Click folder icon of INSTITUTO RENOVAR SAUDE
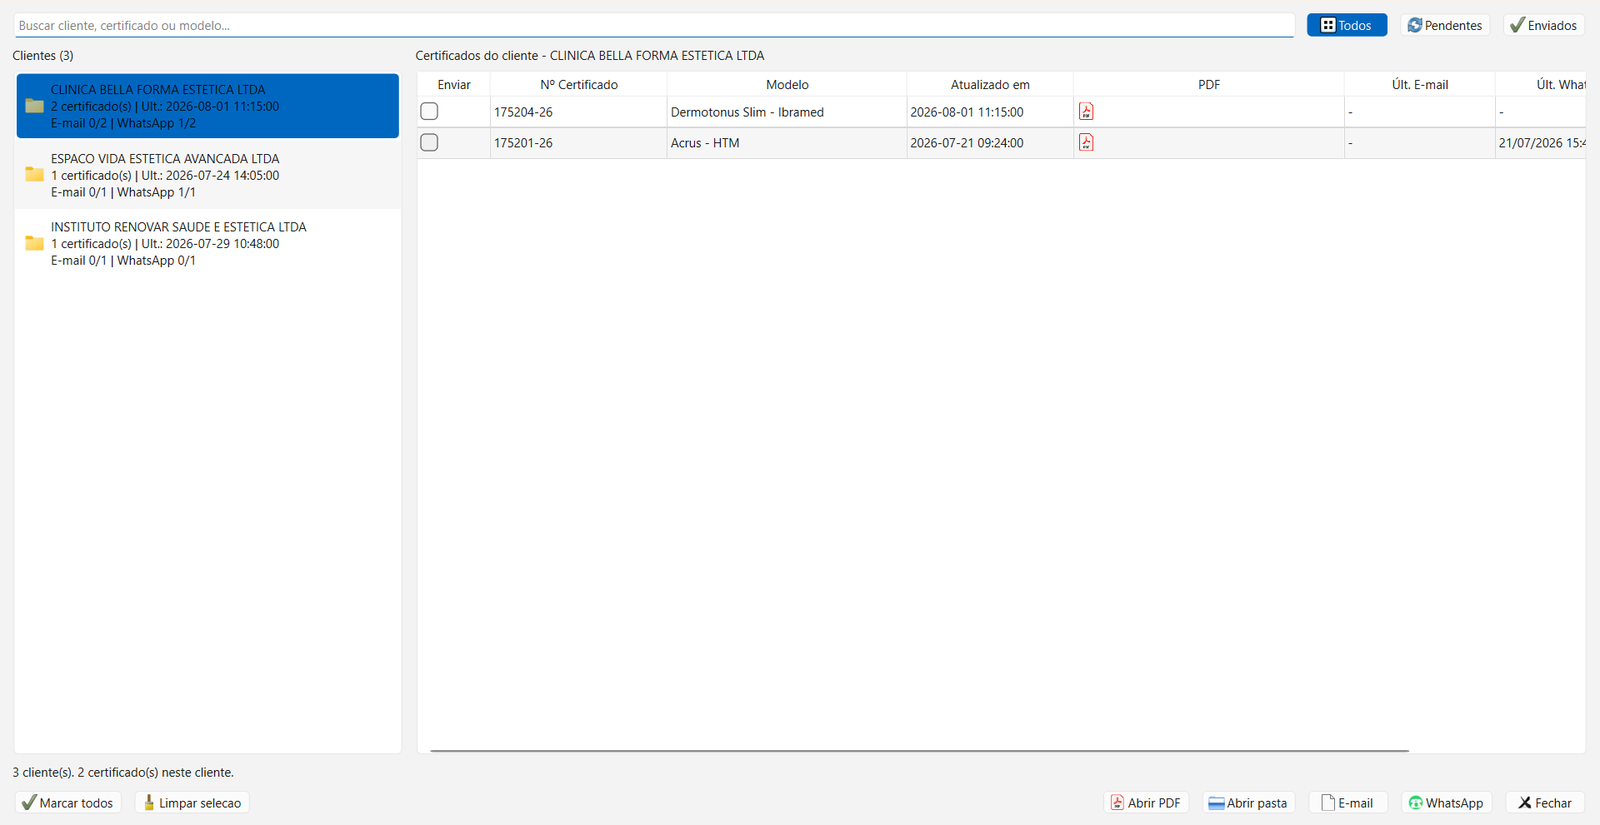1600x825 pixels. click(34, 243)
